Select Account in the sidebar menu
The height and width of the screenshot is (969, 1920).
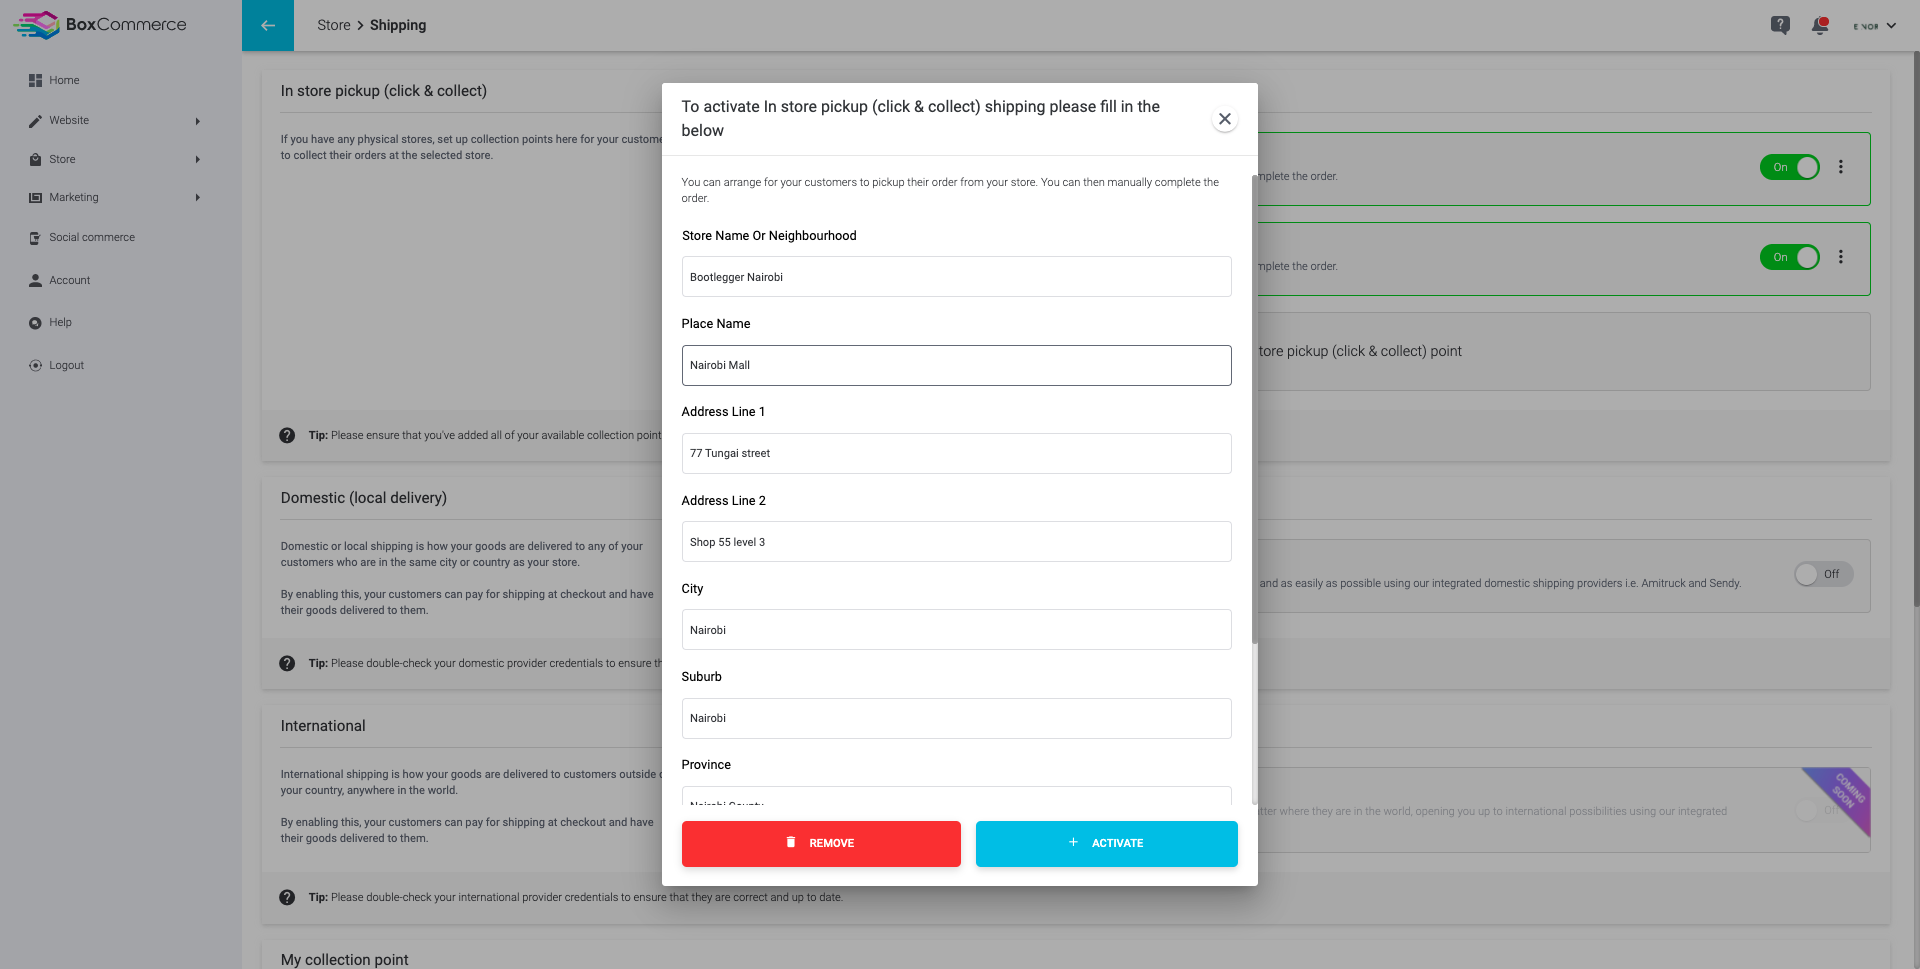(60, 280)
